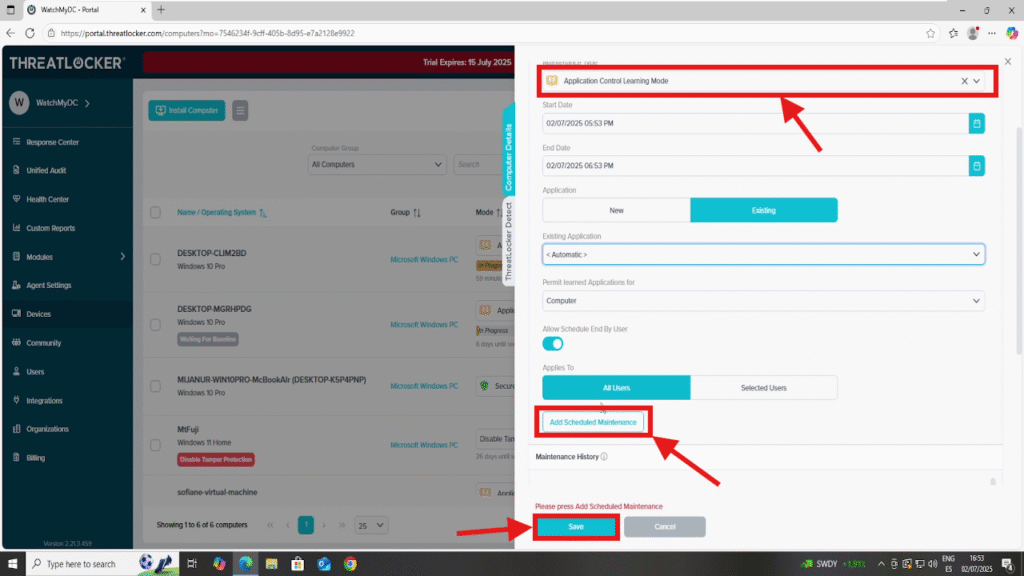1024x576 pixels.
Task: Close the maintenance side panel
Action: tap(1008, 61)
